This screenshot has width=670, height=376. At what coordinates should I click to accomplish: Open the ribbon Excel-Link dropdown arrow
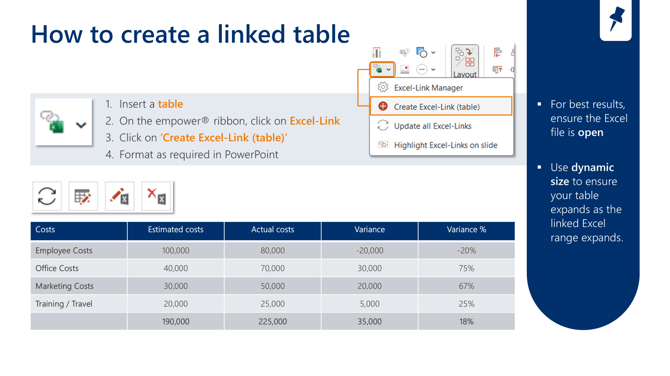pos(388,69)
